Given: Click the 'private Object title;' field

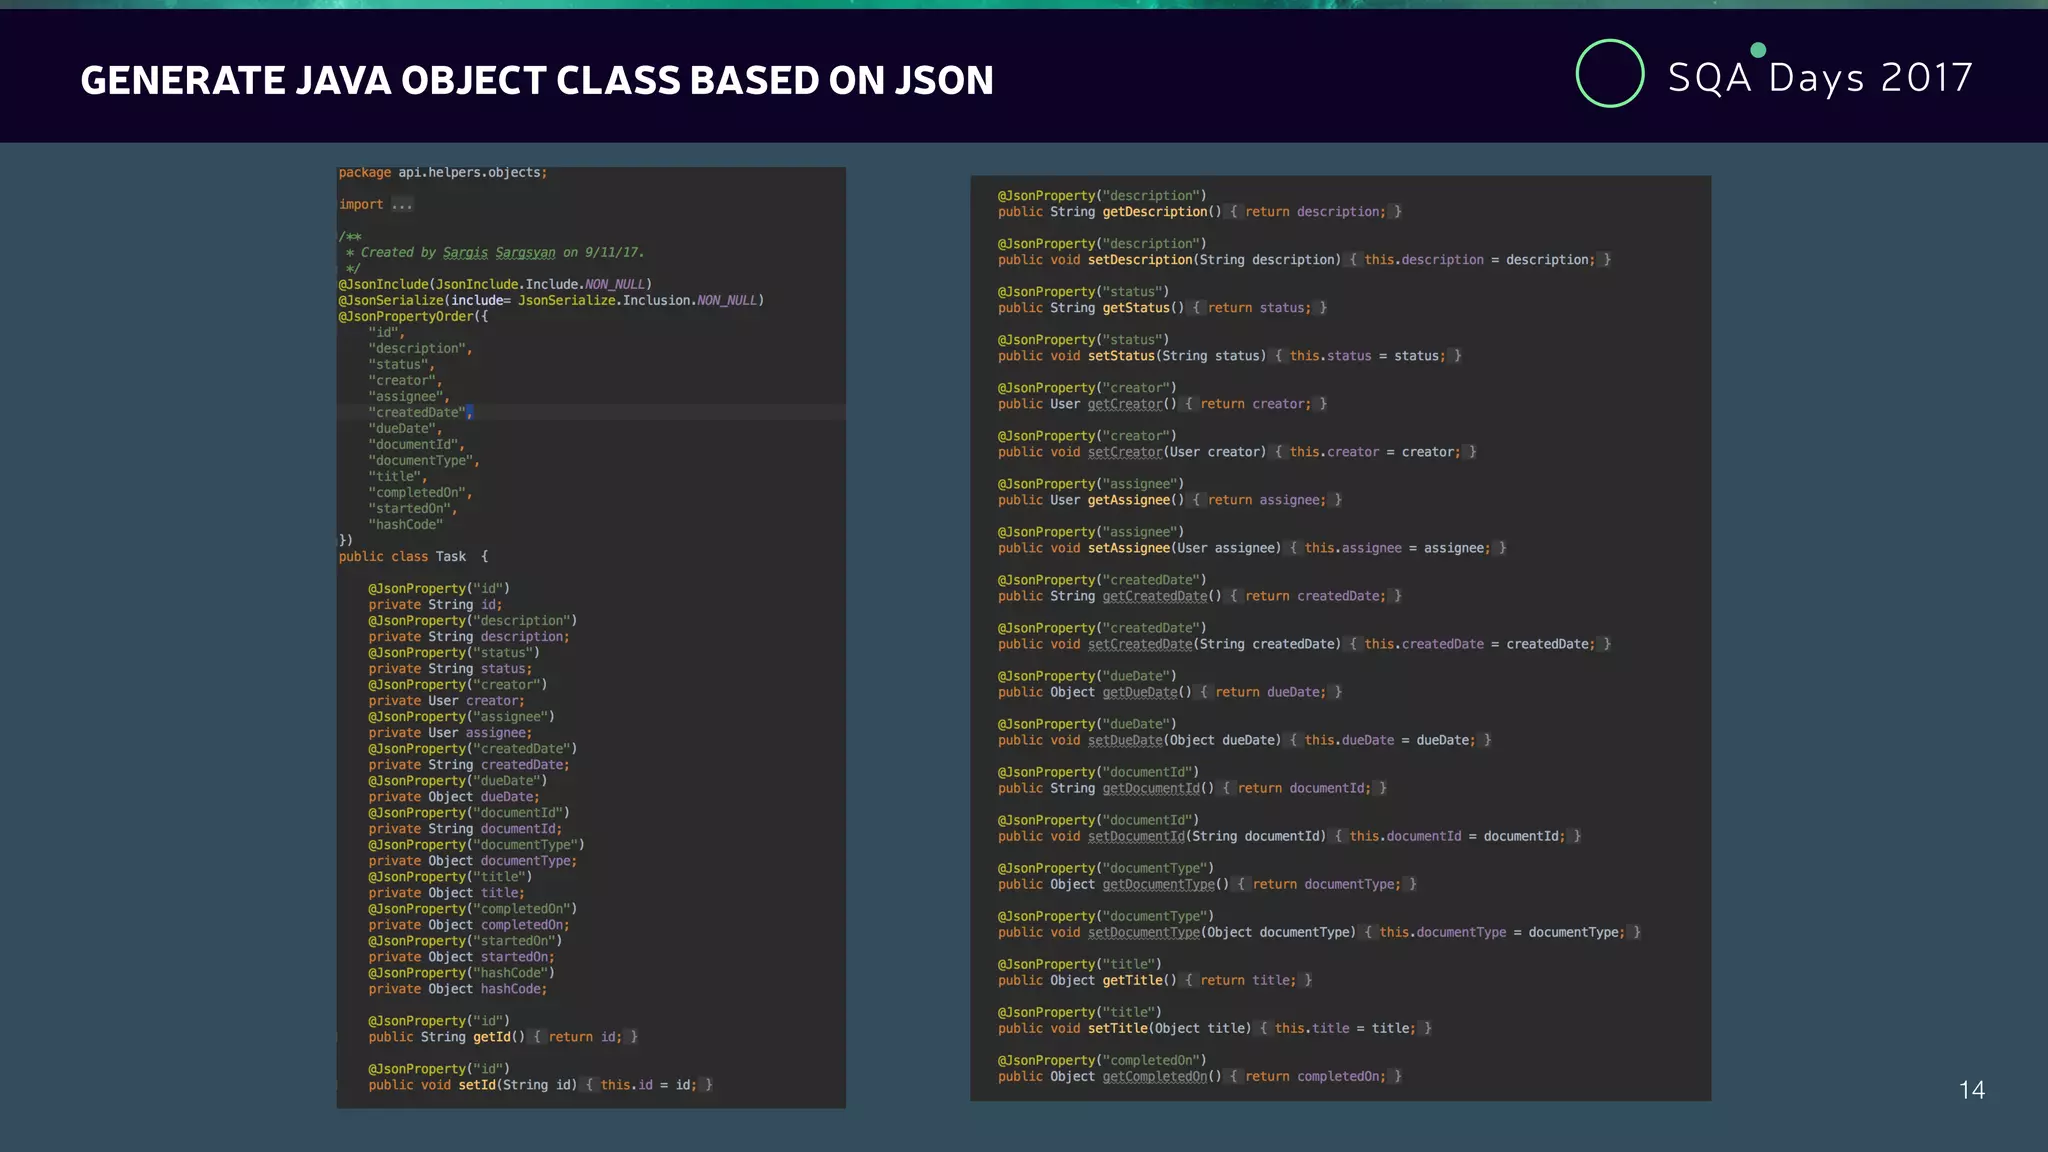Looking at the screenshot, I should tap(446, 893).
